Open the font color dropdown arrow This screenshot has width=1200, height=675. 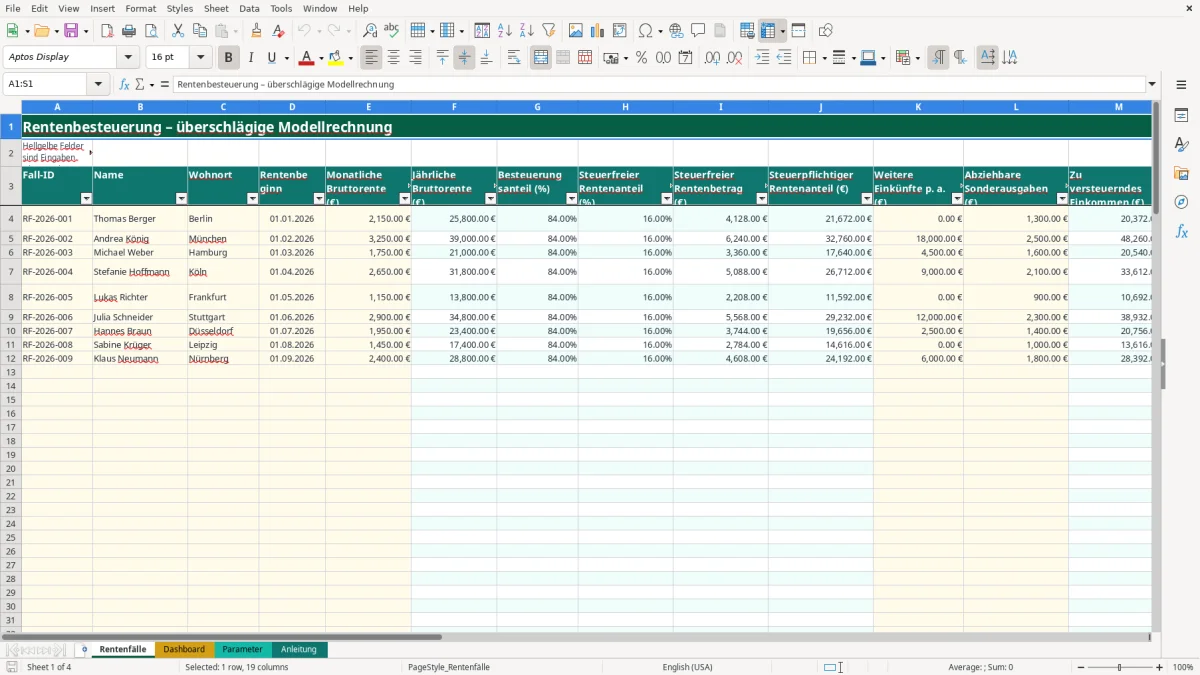point(321,59)
